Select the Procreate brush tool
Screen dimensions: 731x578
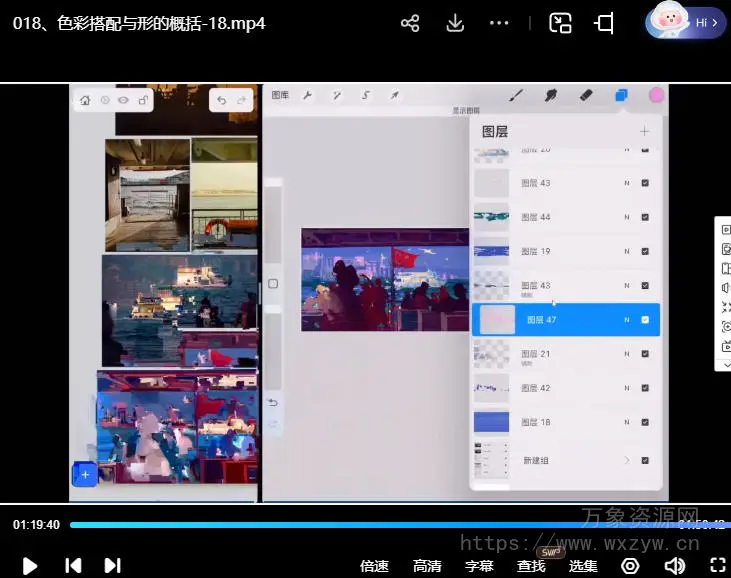coord(516,95)
